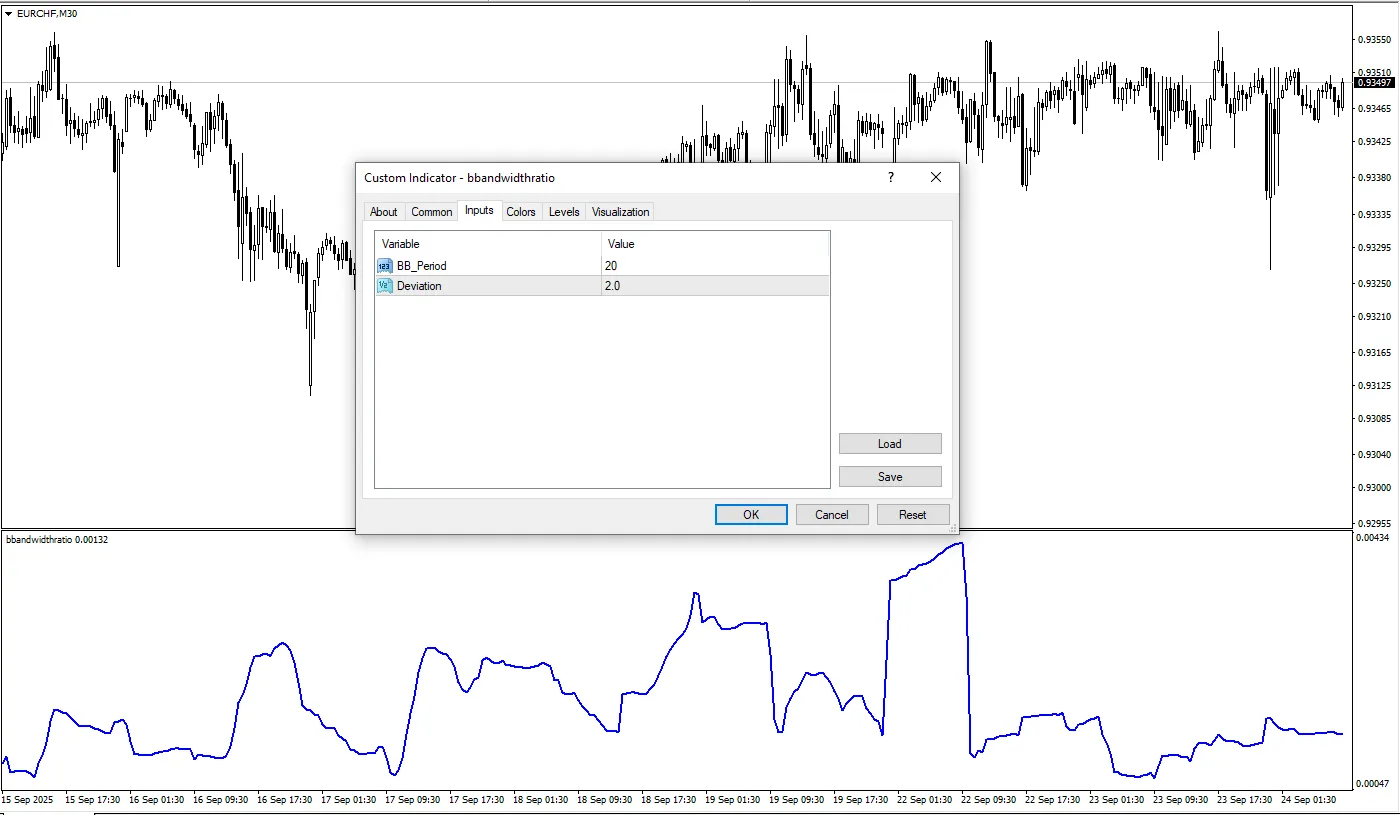
Task: Select the Deviation value 2.0 cell
Action: [715, 286]
